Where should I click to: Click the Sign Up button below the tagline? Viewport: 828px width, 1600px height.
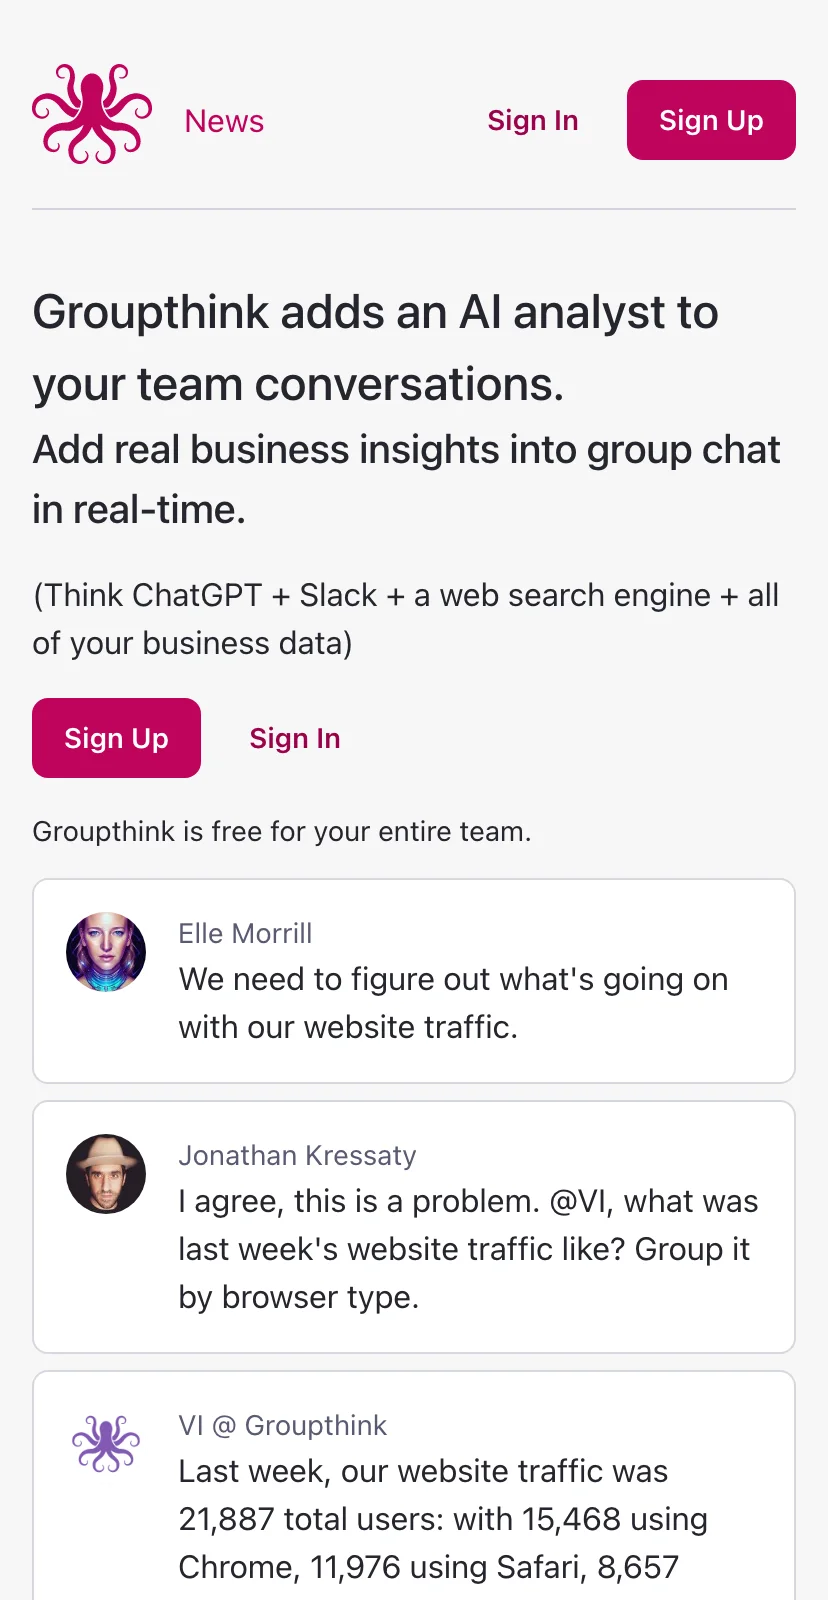(x=116, y=738)
